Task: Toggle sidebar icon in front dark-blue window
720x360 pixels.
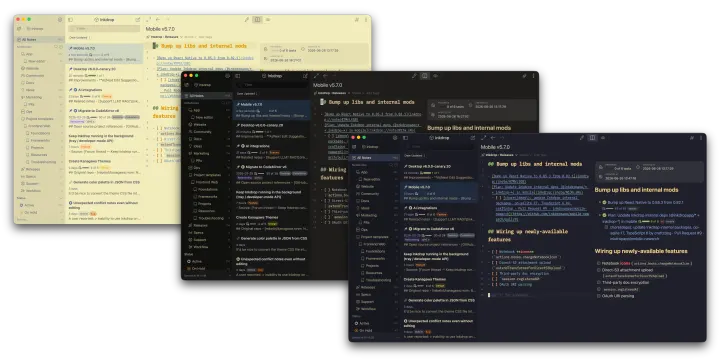Action: coord(405,138)
